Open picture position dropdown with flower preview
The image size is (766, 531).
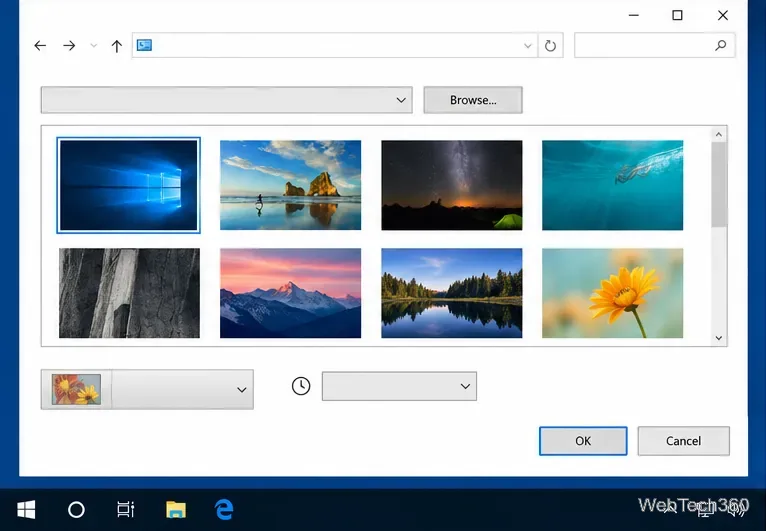(x=147, y=389)
